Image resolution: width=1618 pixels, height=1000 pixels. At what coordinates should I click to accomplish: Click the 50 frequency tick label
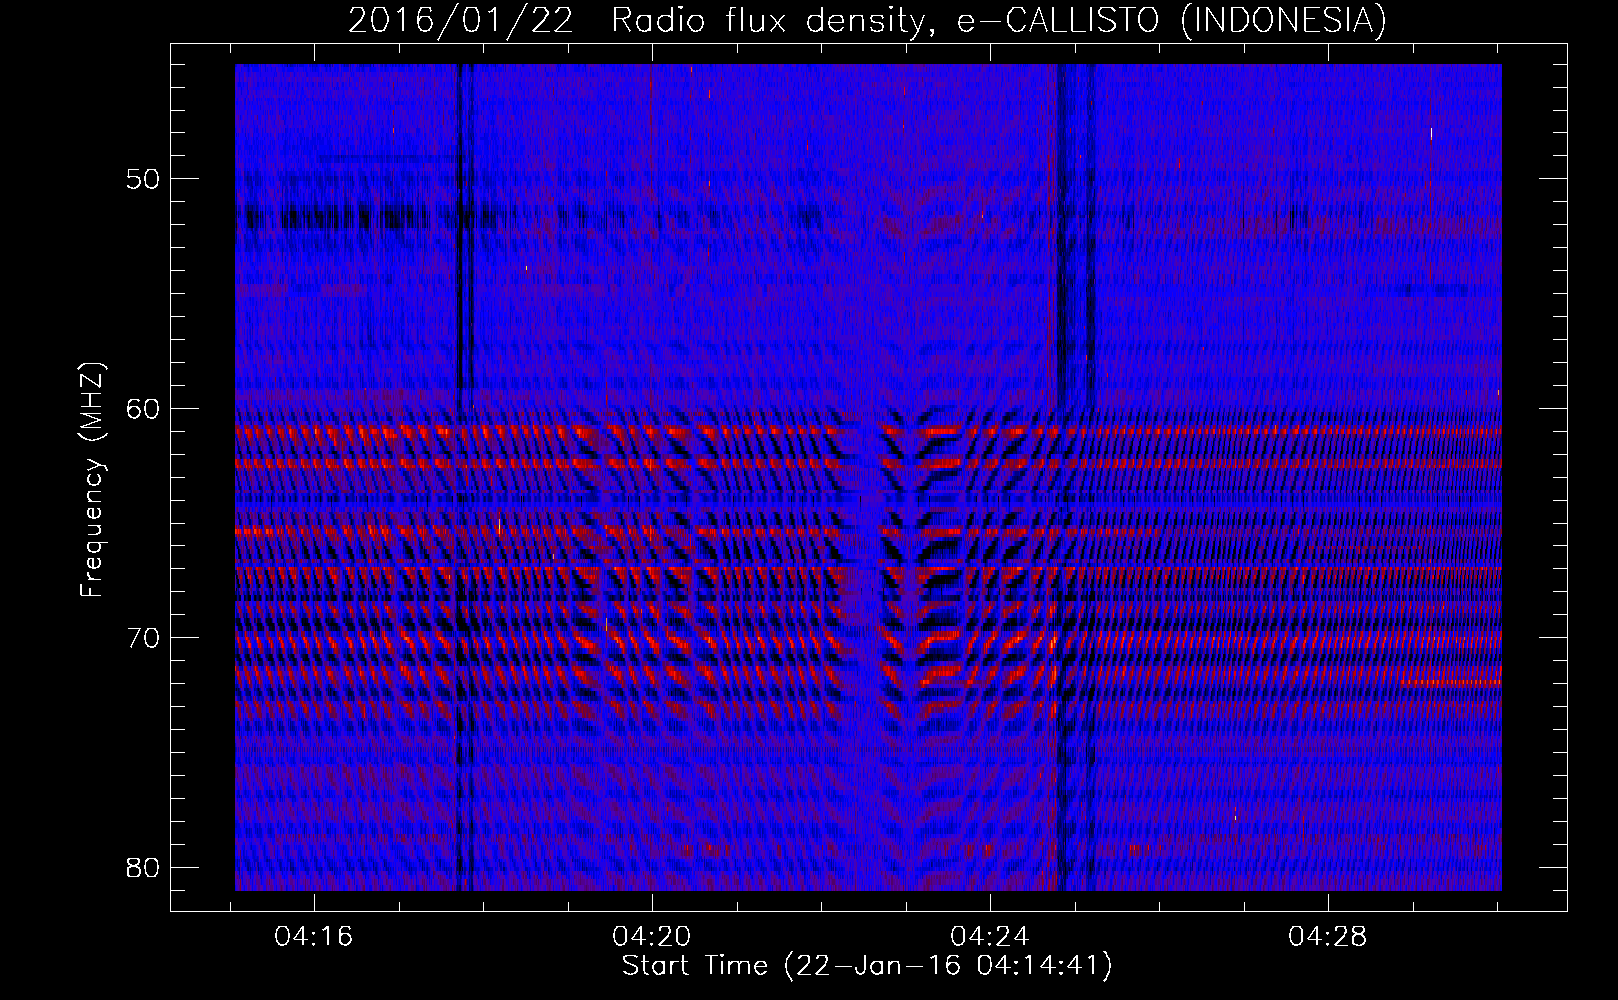[x=143, y=180]
